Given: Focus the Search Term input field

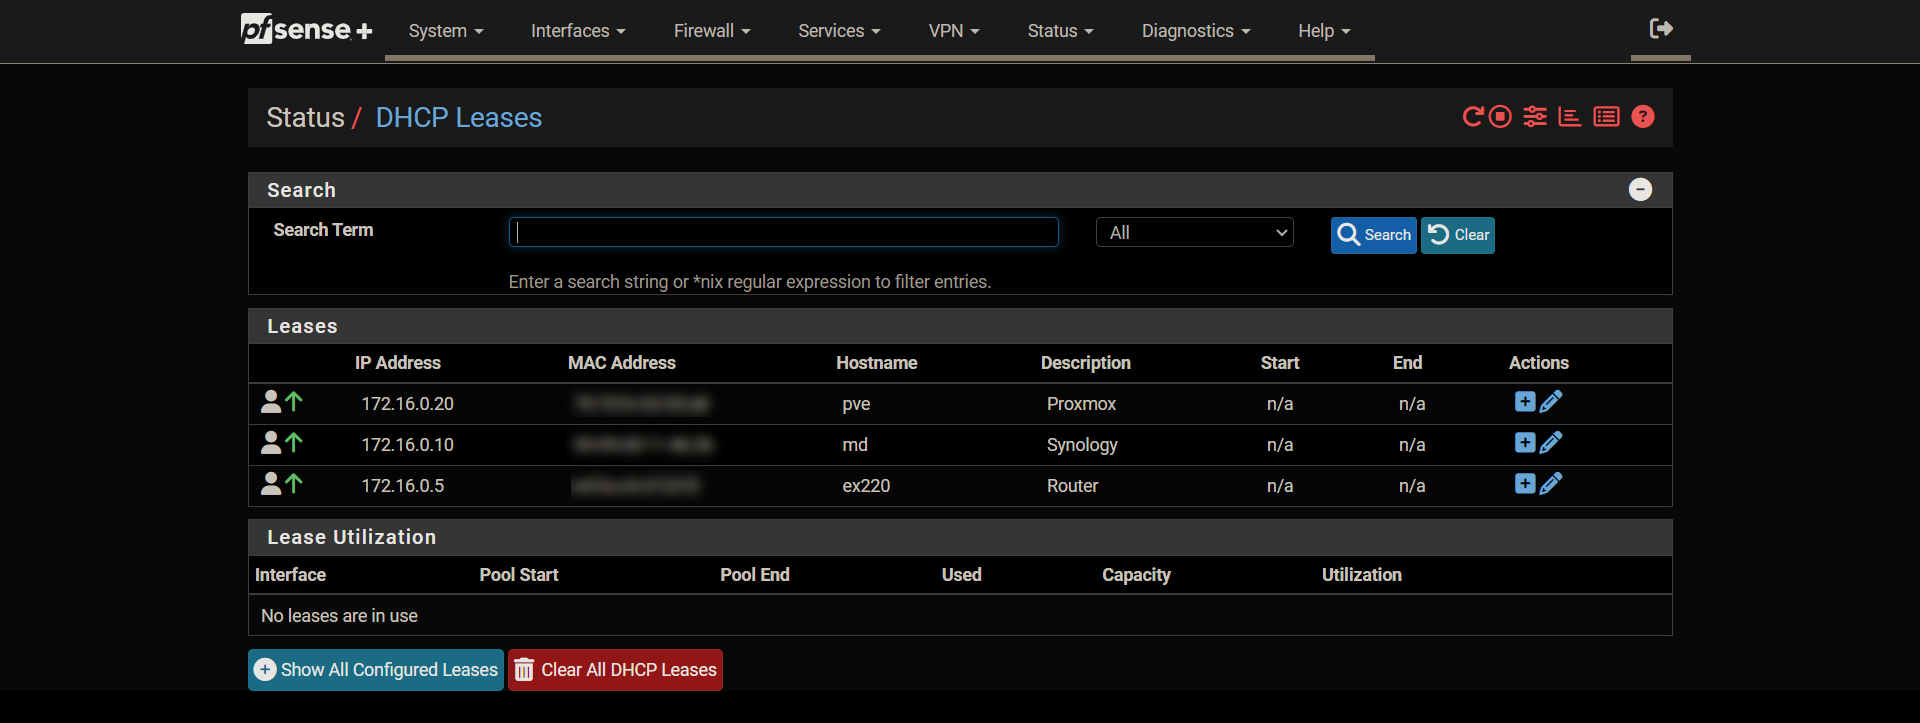Looking at the screenshot, I should tap(784, 232).
